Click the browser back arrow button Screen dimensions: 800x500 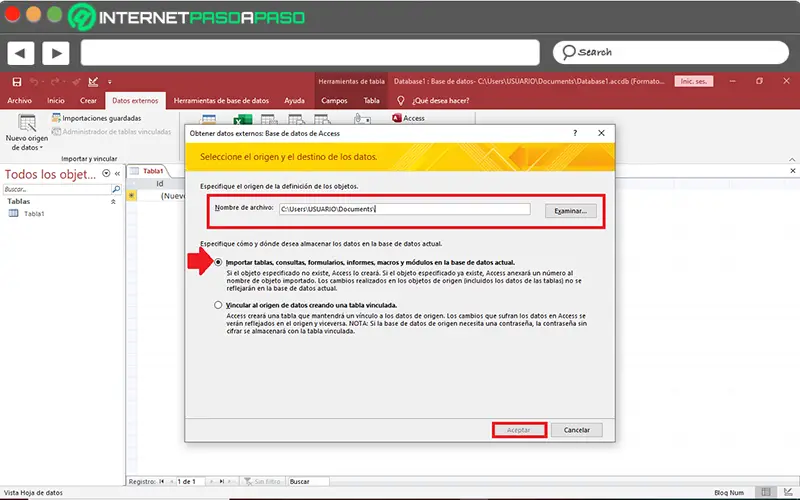tap(20, 53)
